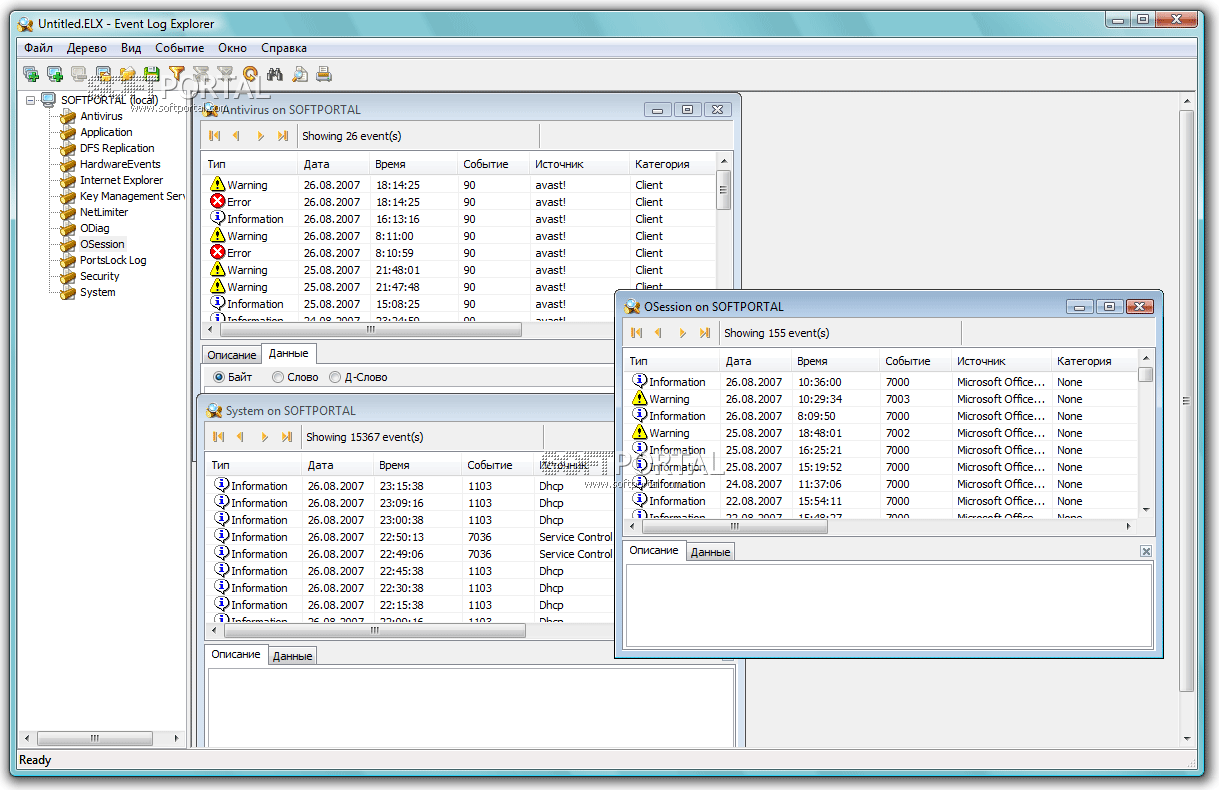Screen dimensions: 1219x790
Task: Open the Событие menu
Action: click(x=179, y=48)
